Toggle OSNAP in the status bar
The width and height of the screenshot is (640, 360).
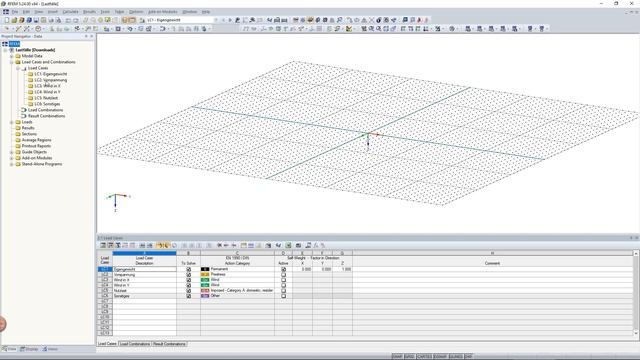(x=440, y=356)
